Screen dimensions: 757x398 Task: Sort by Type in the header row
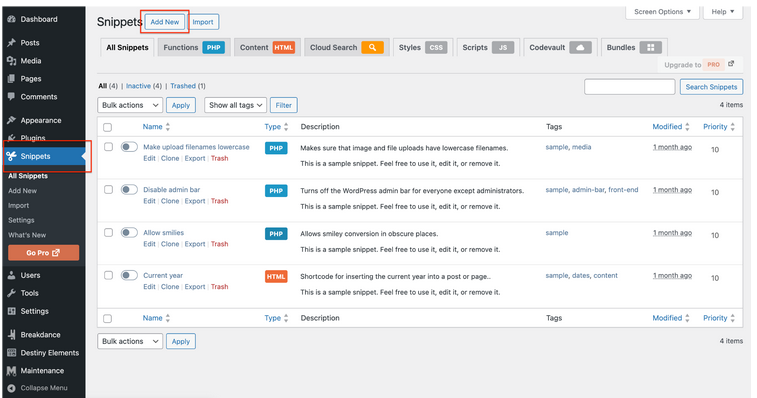tap(276, 127)
